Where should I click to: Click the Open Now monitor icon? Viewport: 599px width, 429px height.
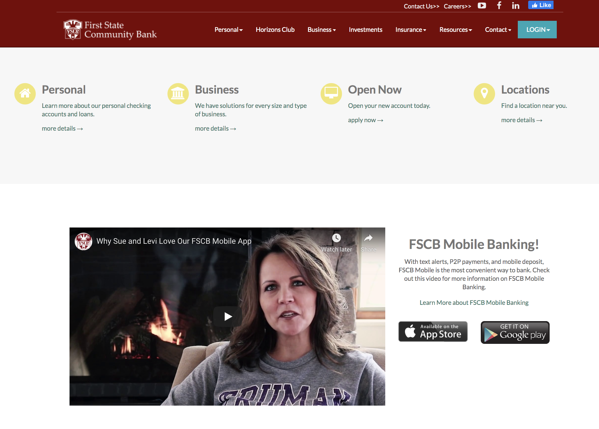331,94
